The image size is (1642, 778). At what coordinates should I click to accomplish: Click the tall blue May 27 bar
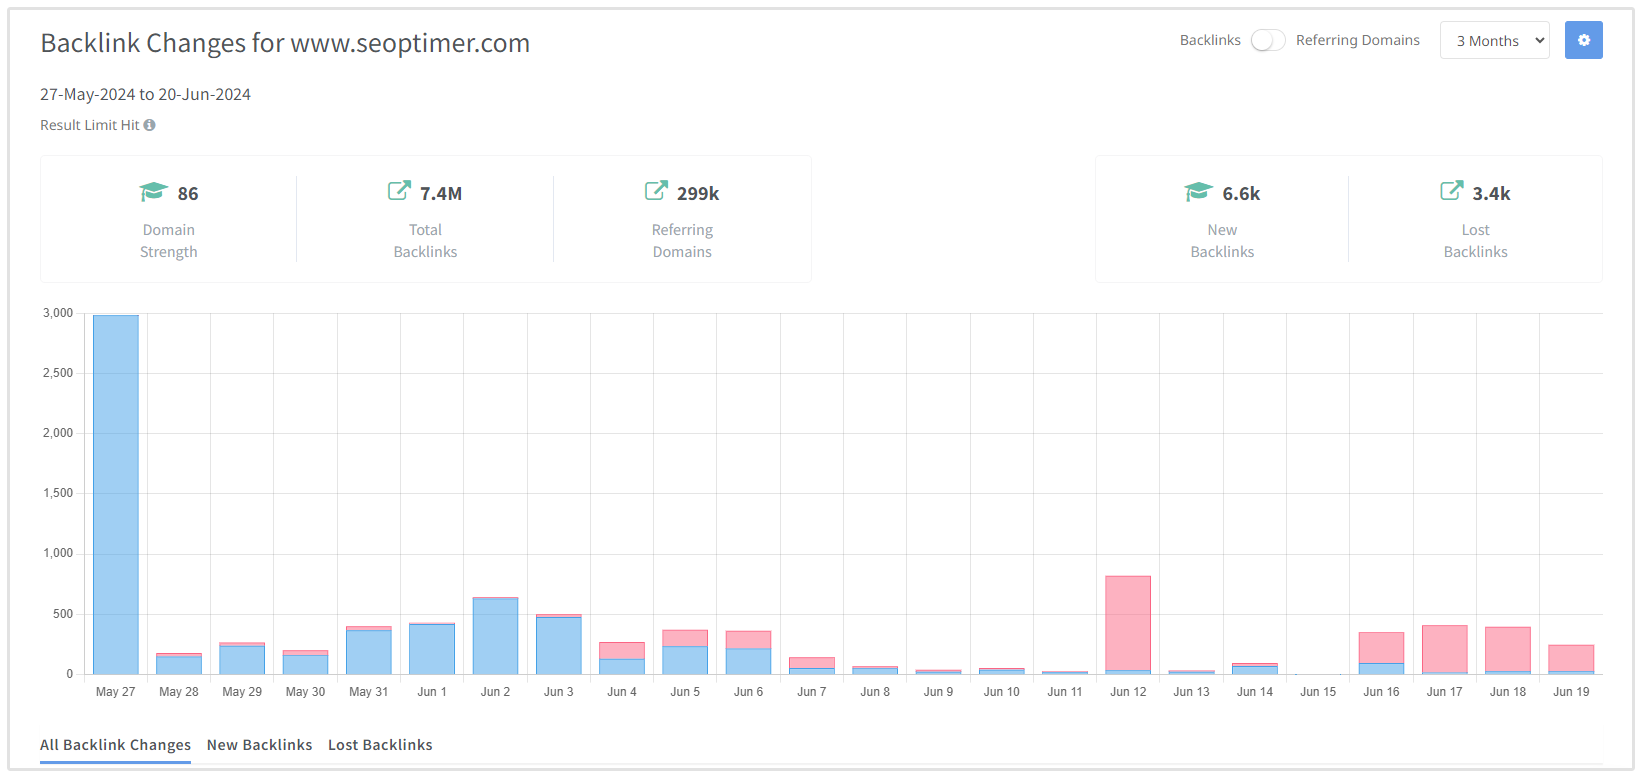click(116, 495)
